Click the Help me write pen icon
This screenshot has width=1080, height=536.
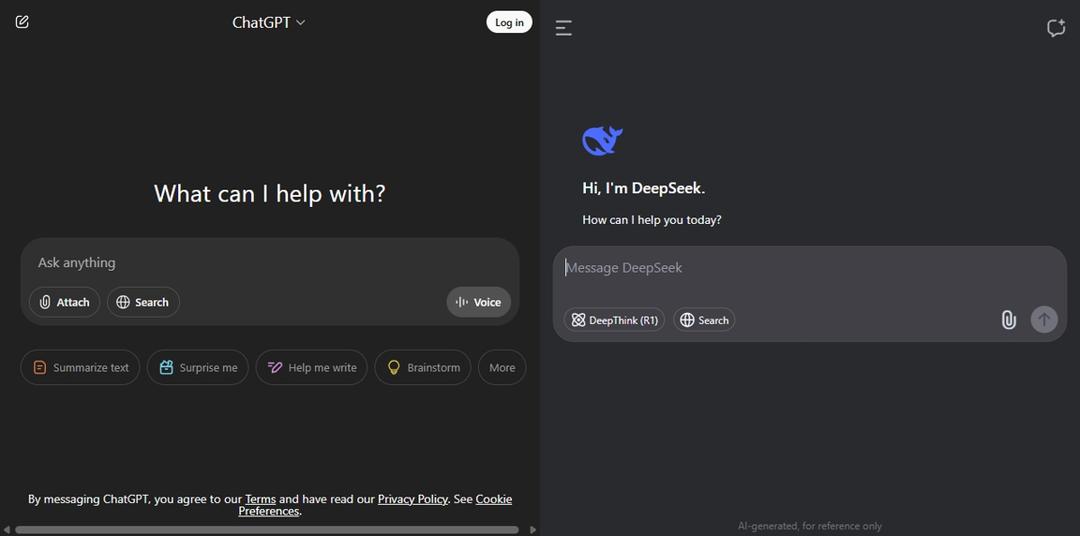point(275,367)
